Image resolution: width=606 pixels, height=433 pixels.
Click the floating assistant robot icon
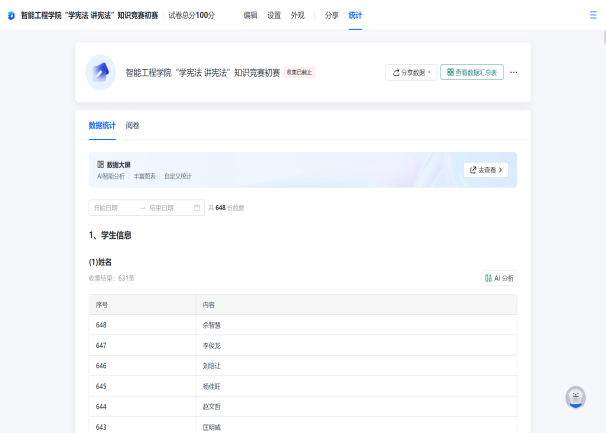coord(575,397)
